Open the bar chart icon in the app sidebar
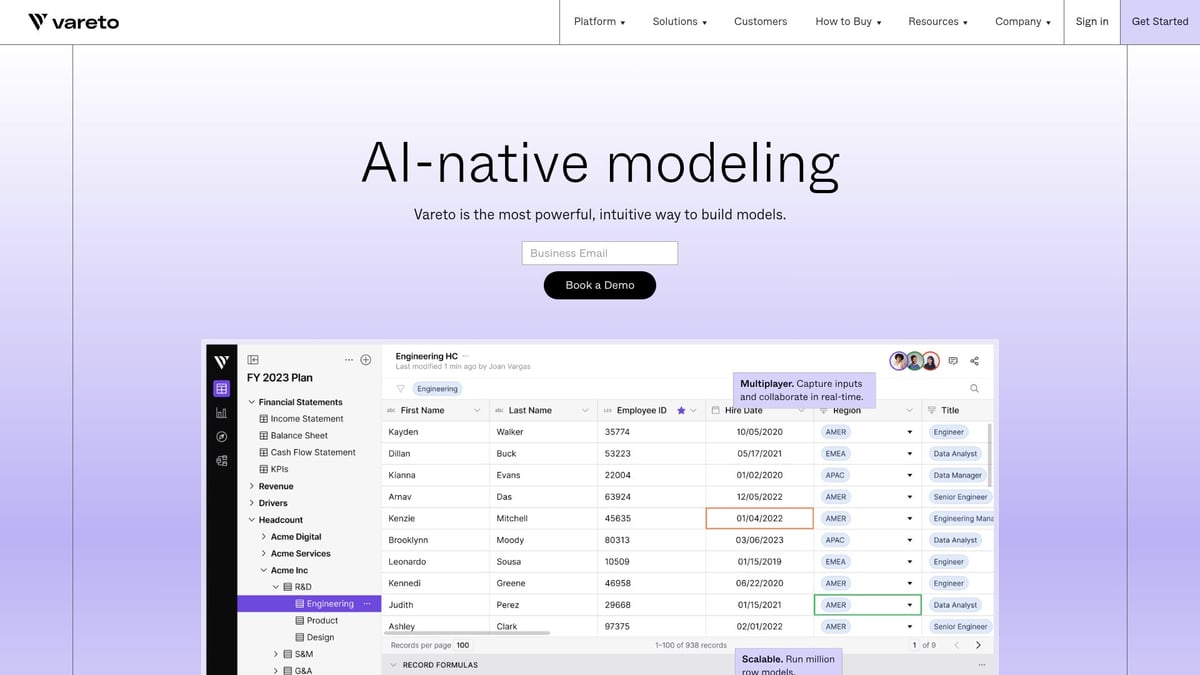 point(222,412)
